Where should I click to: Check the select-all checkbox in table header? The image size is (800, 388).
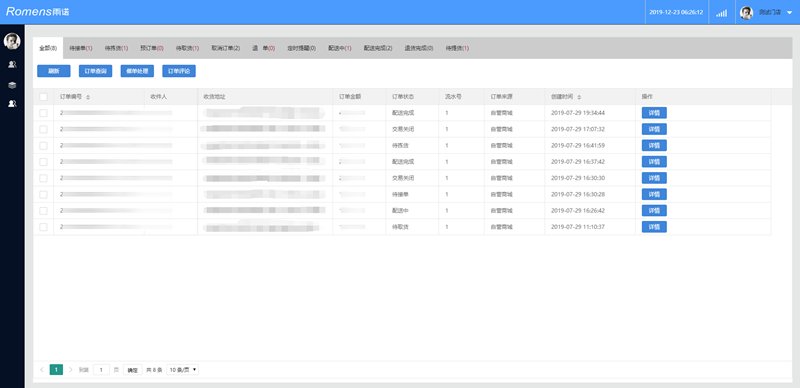point(43,96)
